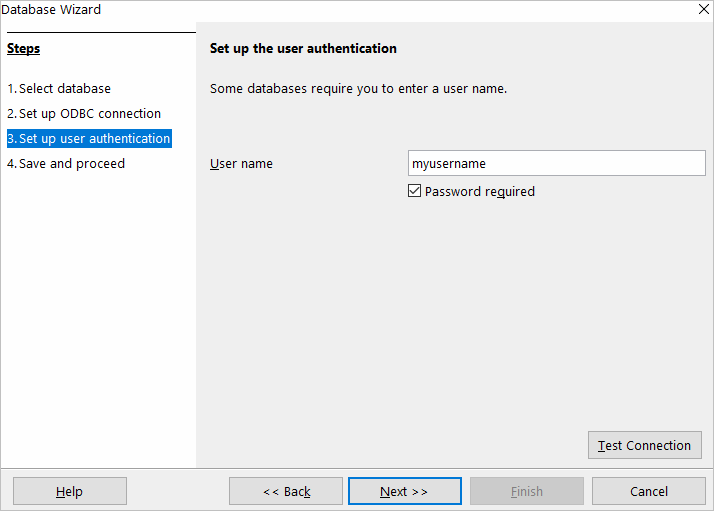Click the Set up the user authentication heading
Image resolution: width=714 pixels, height=511 pixels.
point(303,48)
